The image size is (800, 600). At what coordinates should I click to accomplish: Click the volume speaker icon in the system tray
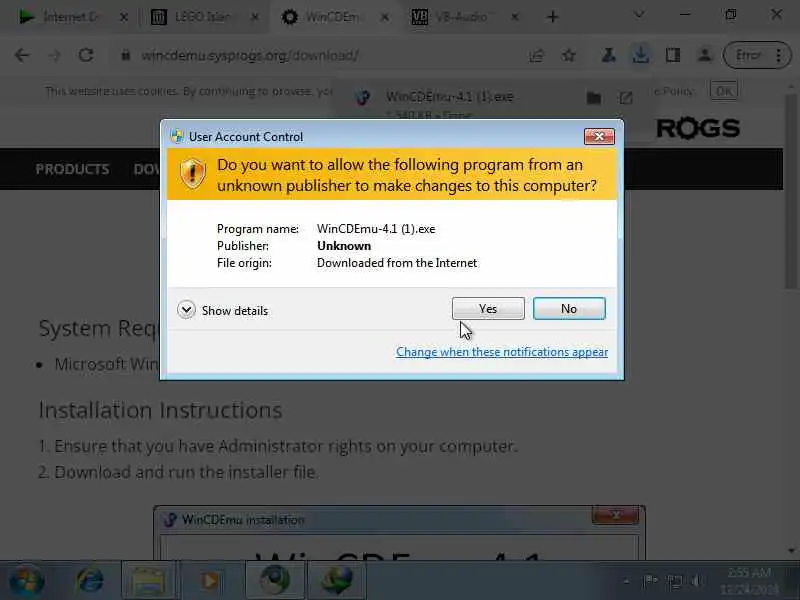[x=696, y=581]
